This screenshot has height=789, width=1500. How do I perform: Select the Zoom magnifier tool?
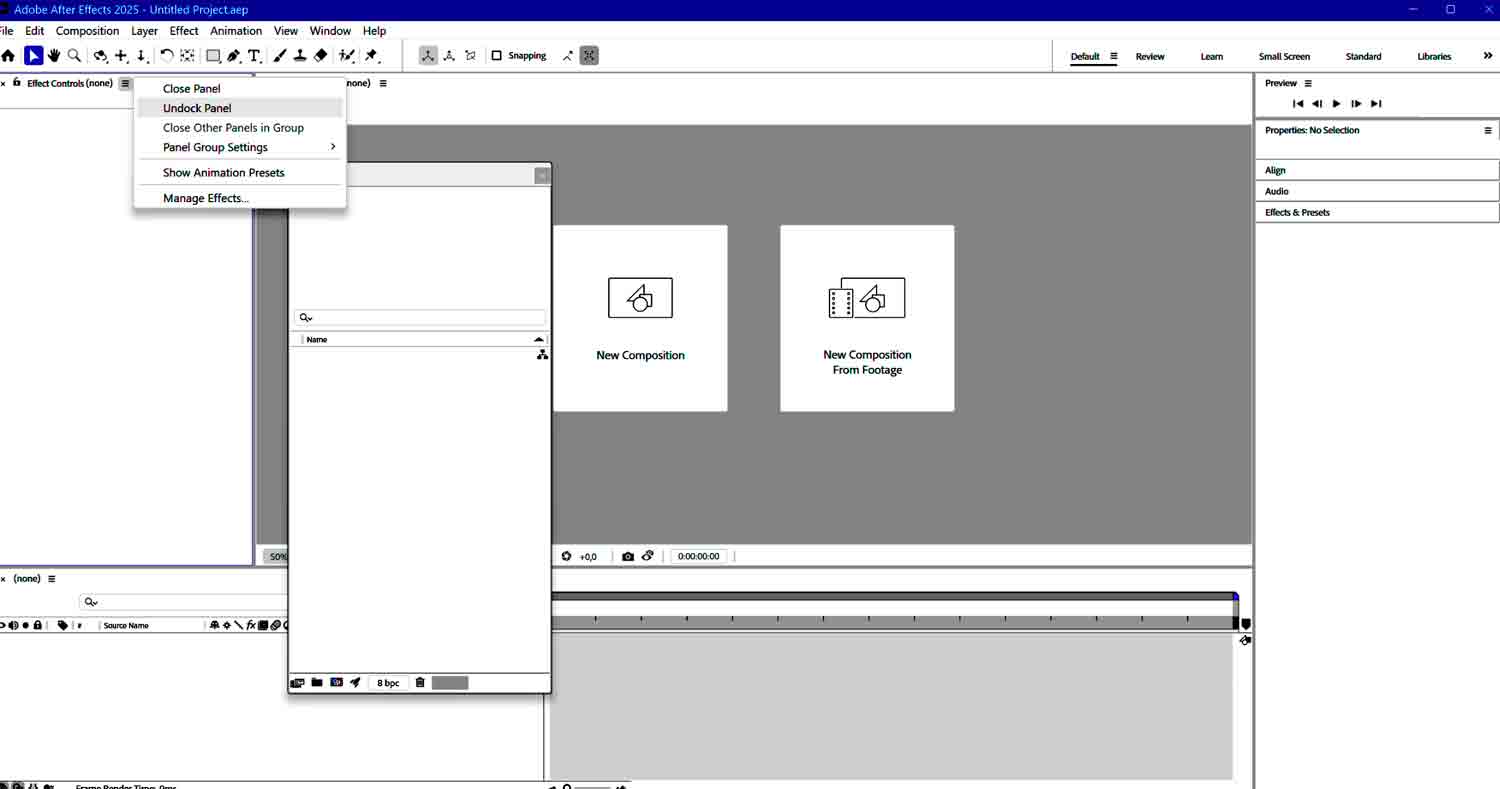point(74,56)
